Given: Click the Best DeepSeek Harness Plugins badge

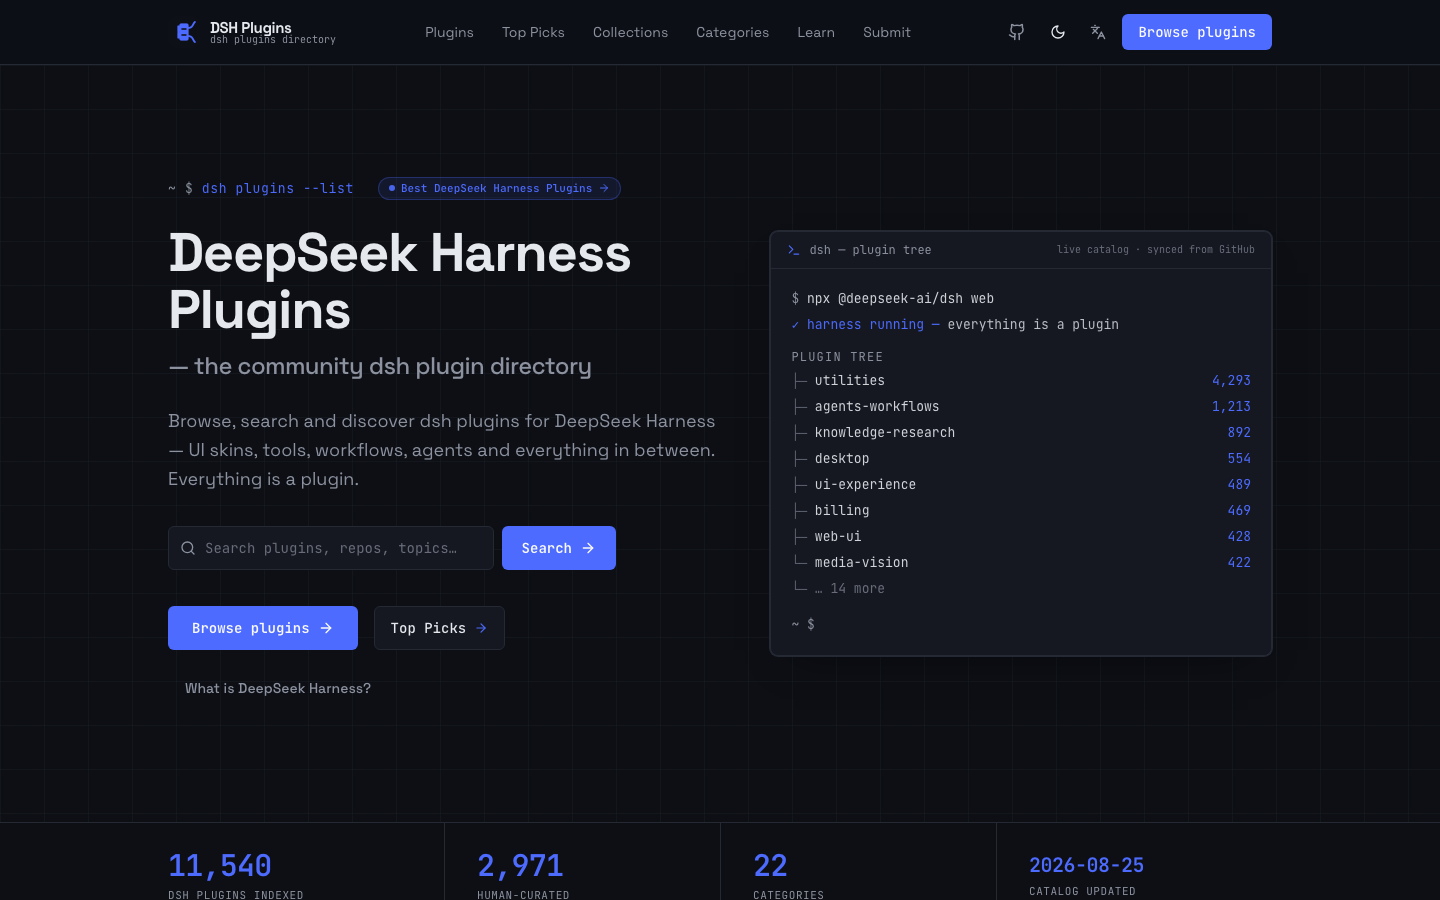Looking at the screenshot, I should coord(499,188).
